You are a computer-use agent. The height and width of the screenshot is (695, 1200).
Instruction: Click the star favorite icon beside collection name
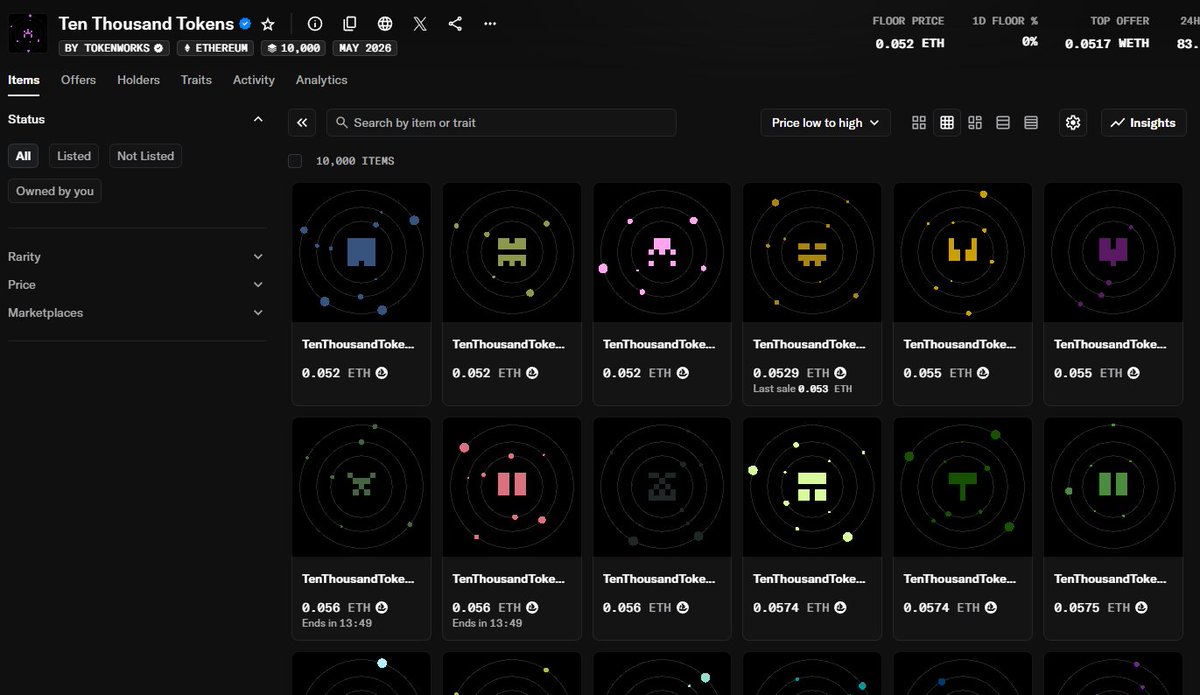(268, 24)
